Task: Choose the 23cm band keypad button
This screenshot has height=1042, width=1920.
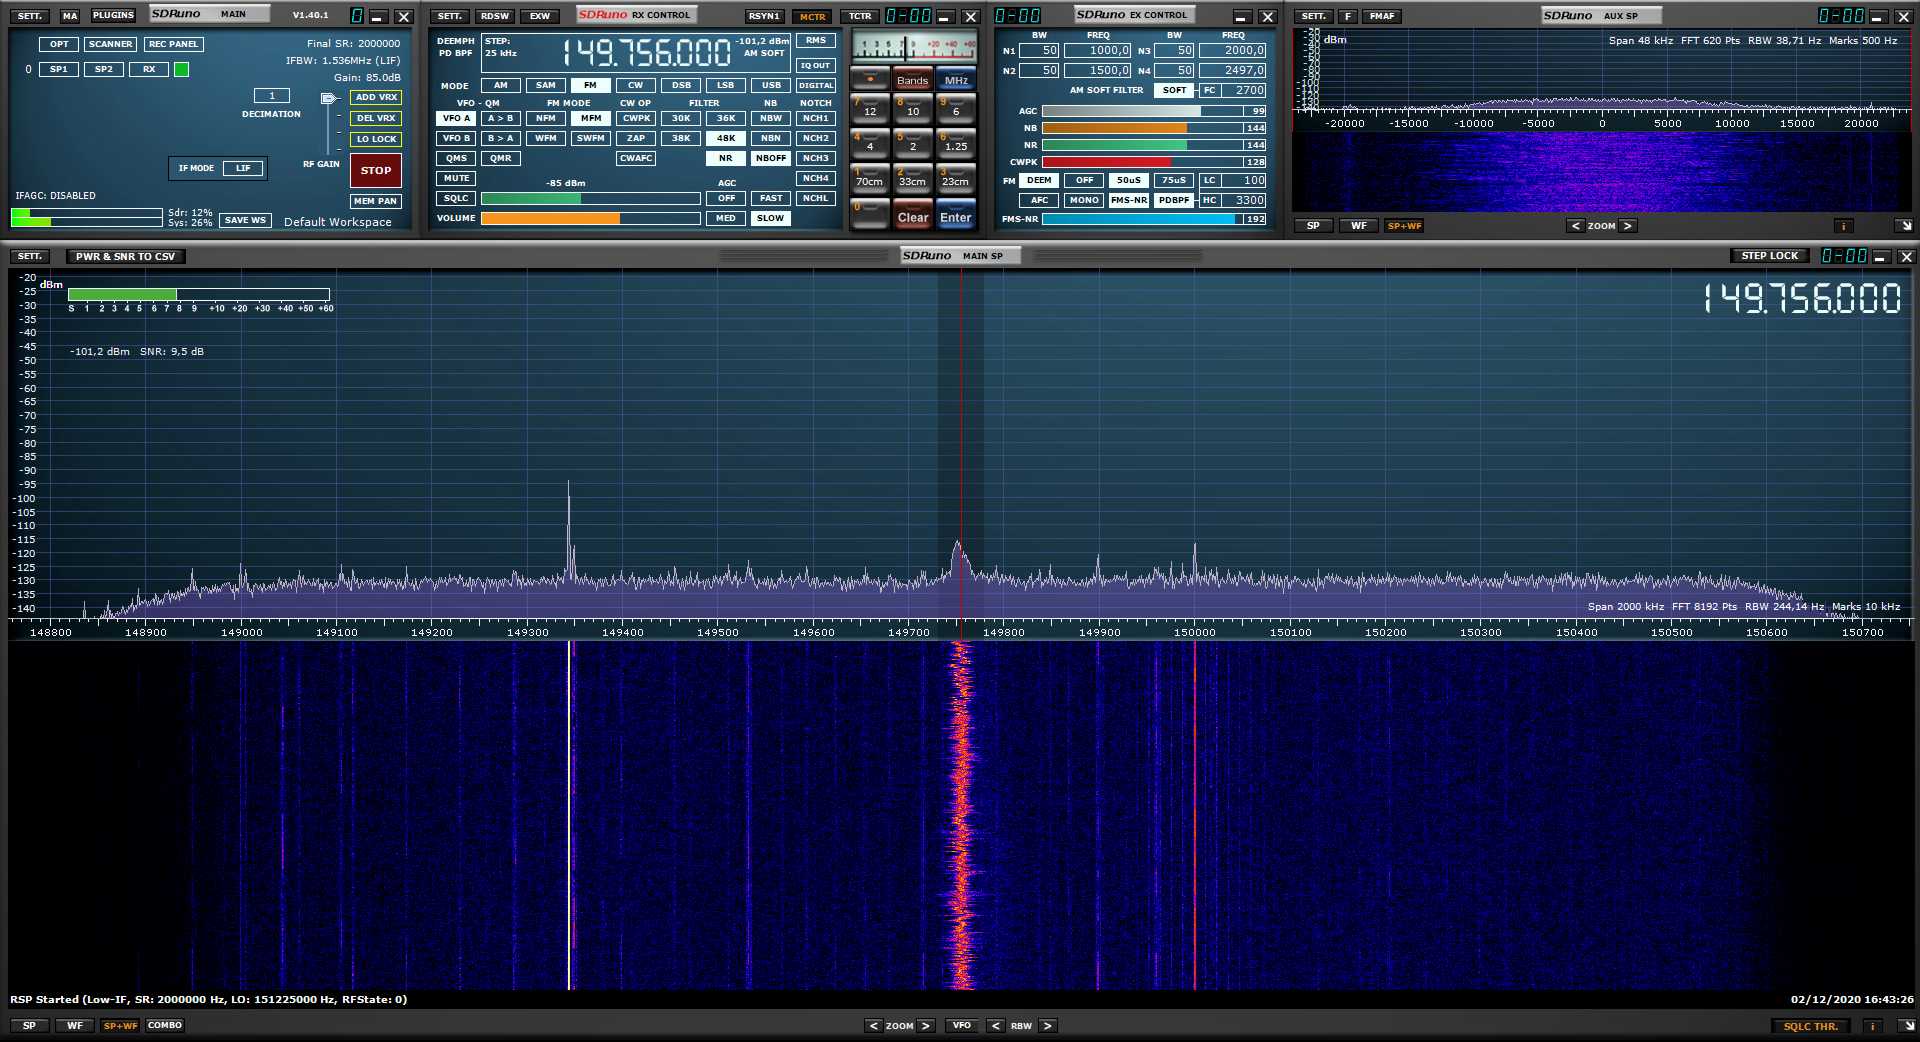Action: tap(955, 181)
